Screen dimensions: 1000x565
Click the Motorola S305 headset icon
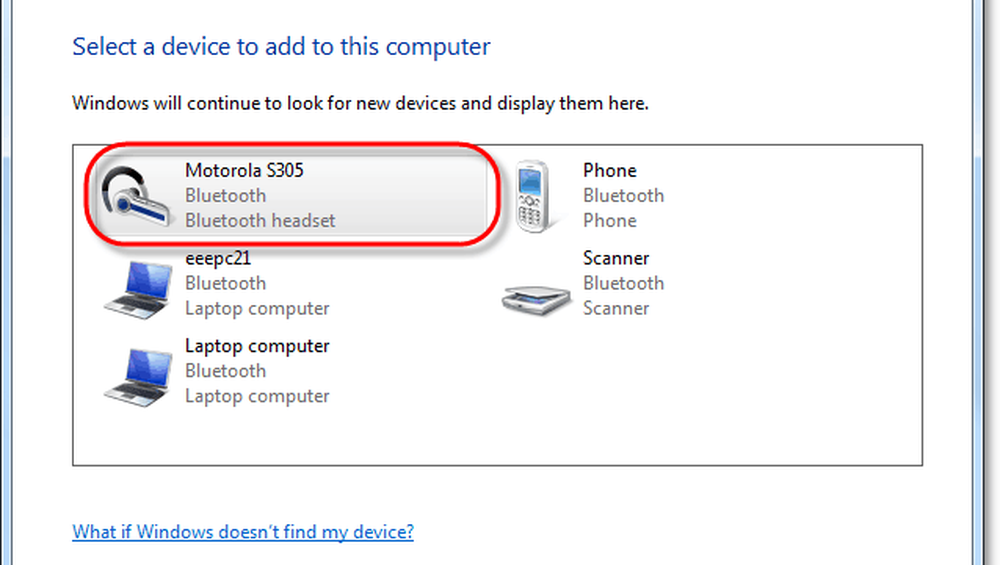pos(137,196)
